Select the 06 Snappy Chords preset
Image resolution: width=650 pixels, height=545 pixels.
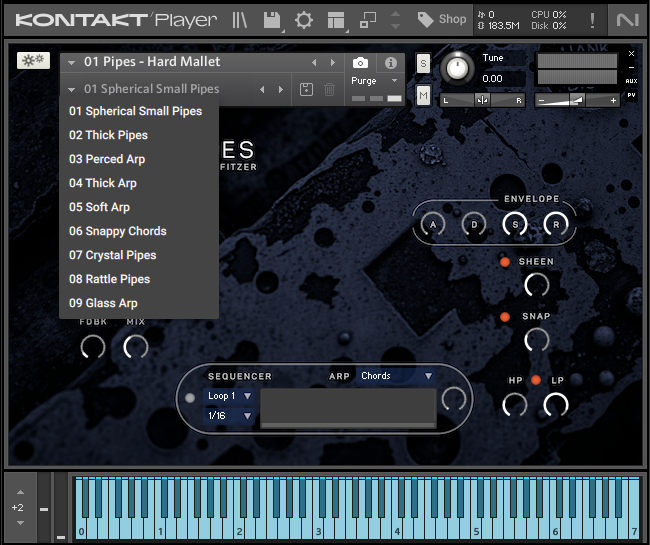coord(118,231)
